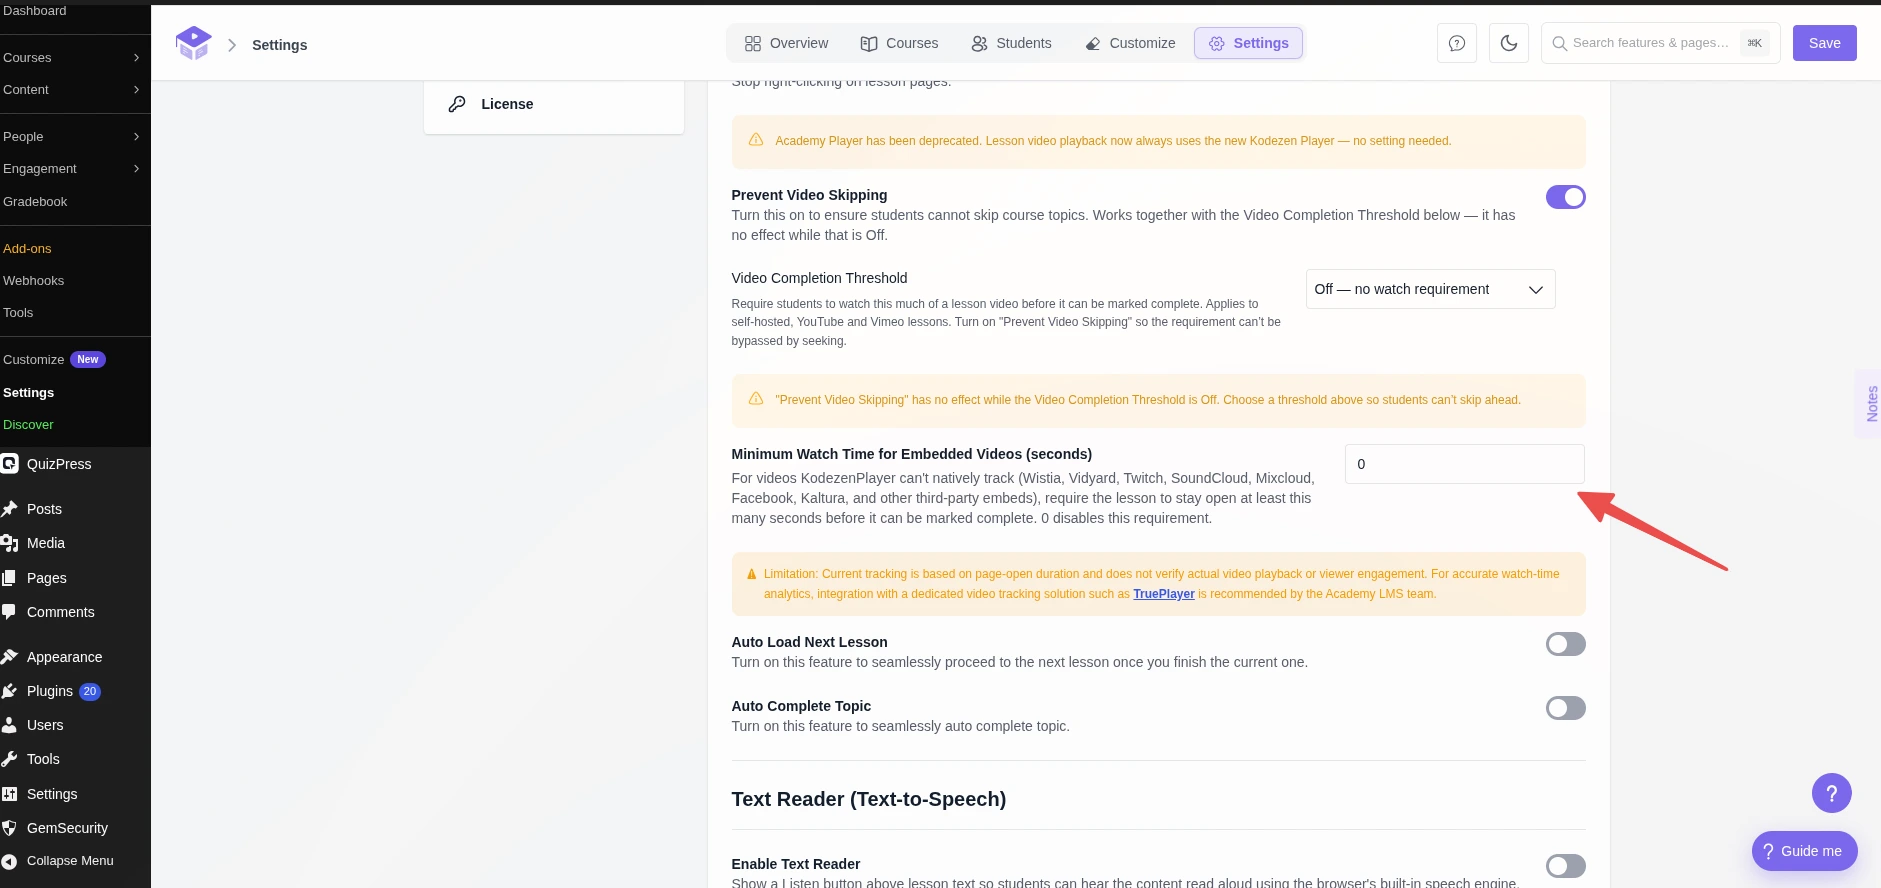The image size is (1881, 888).
Task: Open Webhooks in the sidebar
Action: point(33,281)
